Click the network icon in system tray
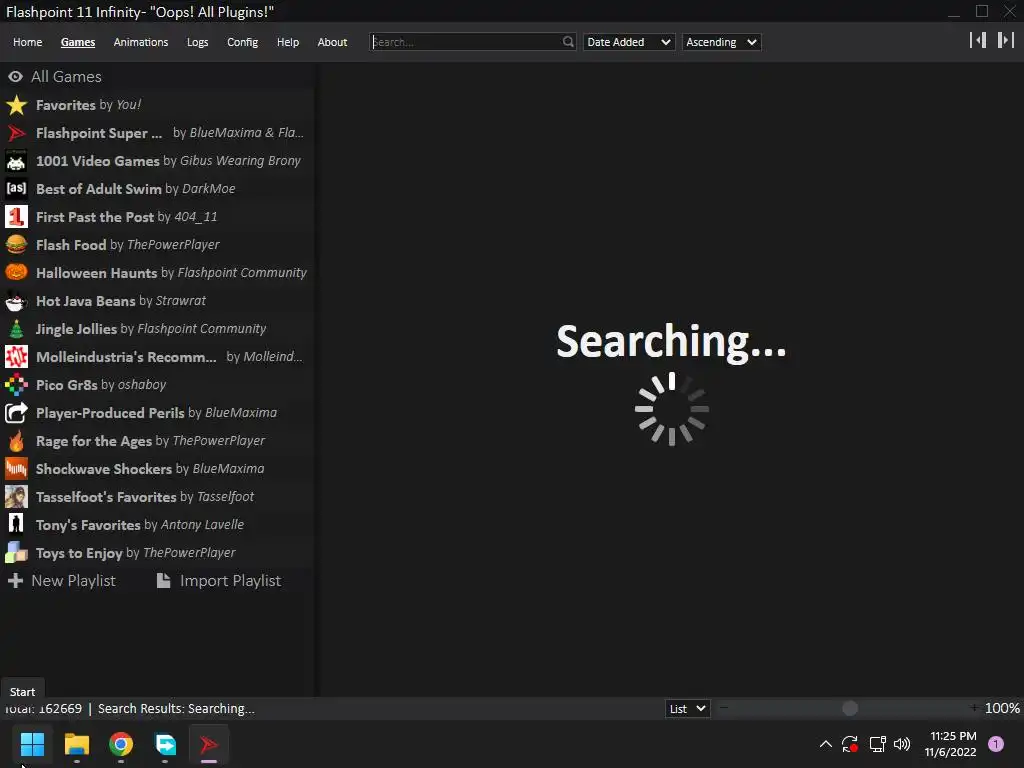Viewport: 1024px width, 768px height. click(877, 744)
